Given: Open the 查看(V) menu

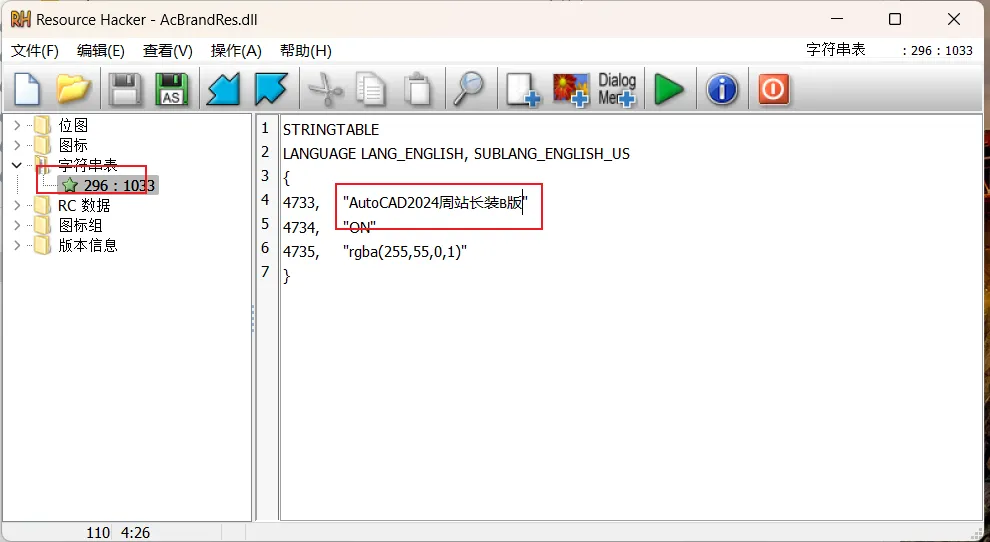Looking at the screenshot, I should (x=168, y=51).
